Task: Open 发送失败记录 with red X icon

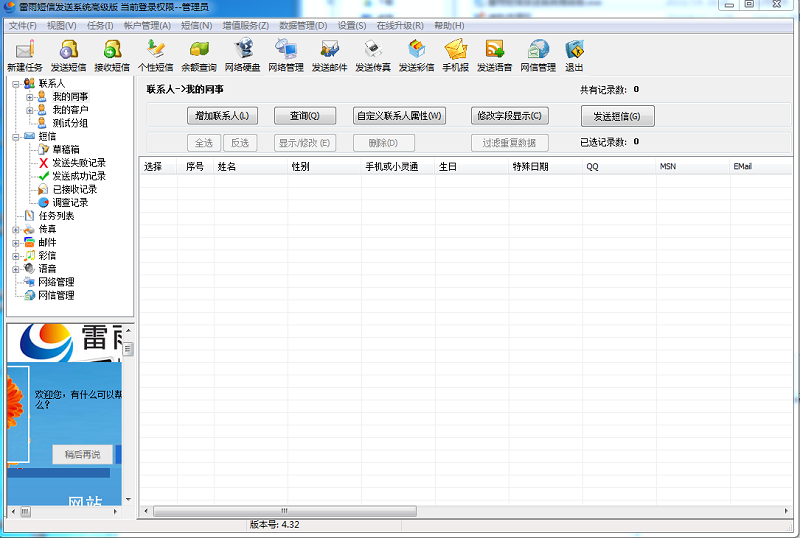Action: pyautogui.click(x=79, y=163)
